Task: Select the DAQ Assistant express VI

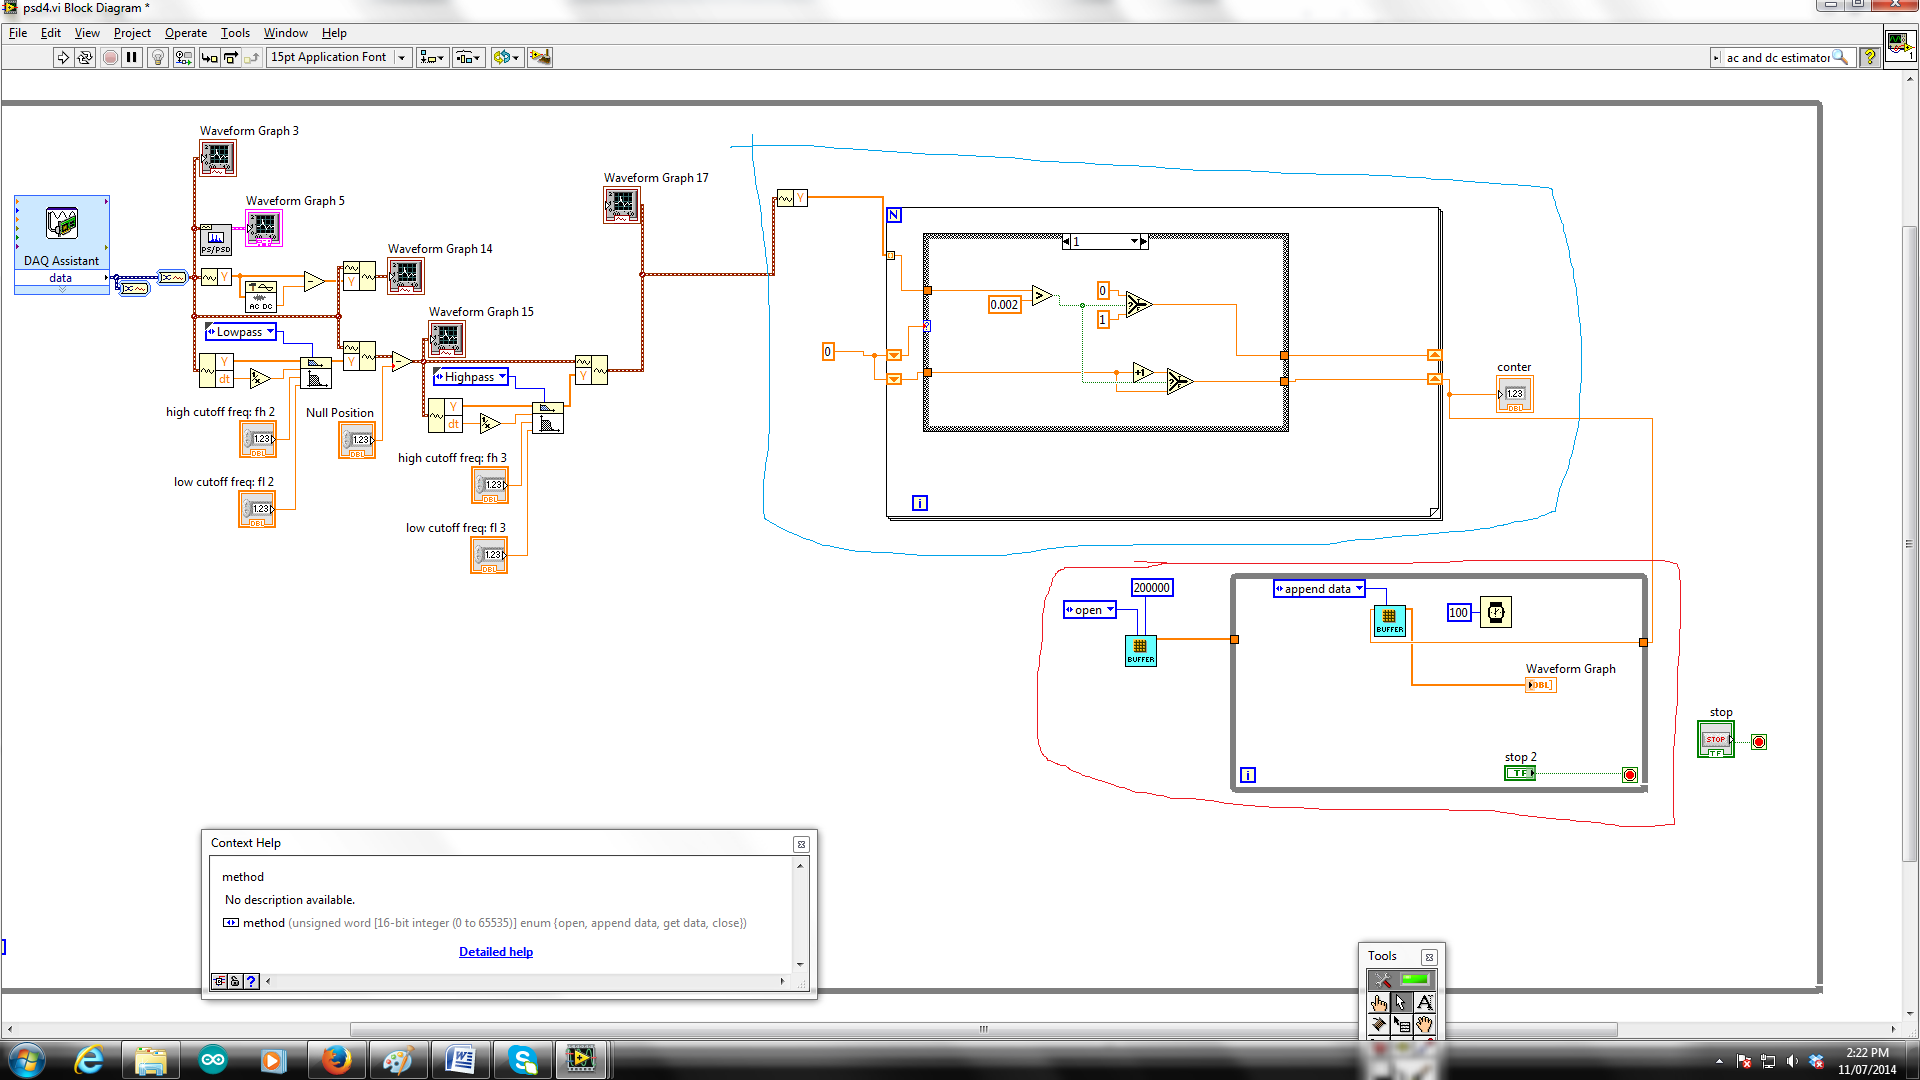Action: pos(62,243)
